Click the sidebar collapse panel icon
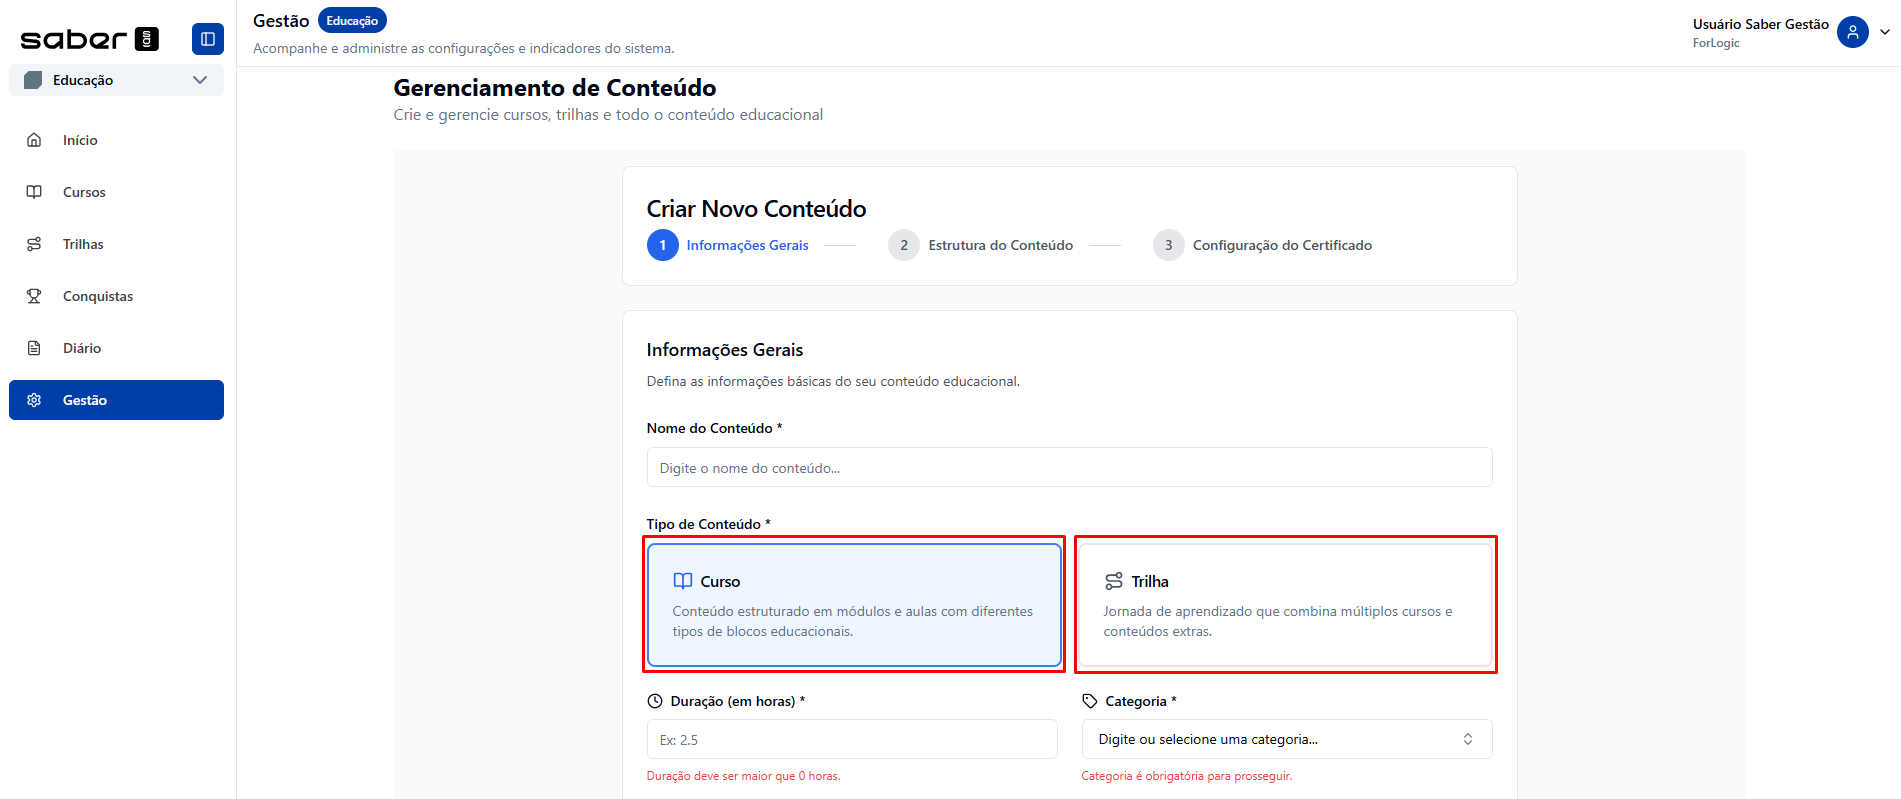Screen dimensions: 1901x799 click(x=208, y=39)
